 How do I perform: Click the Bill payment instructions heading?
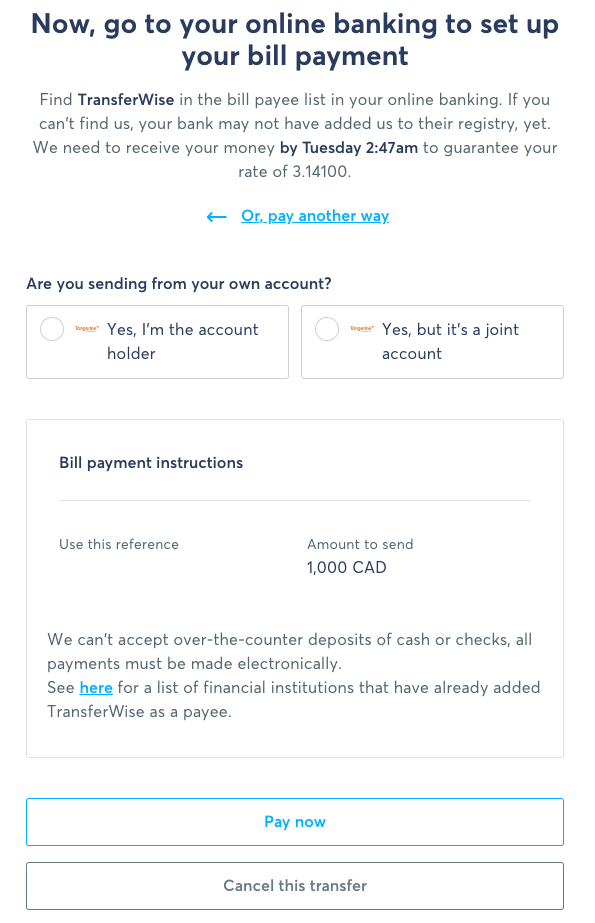pos(151,463)
